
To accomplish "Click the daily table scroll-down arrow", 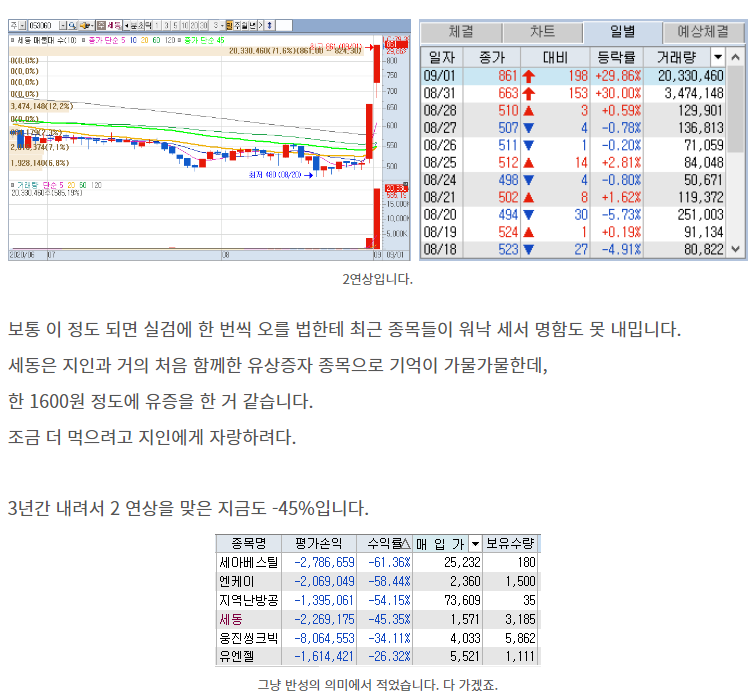I will pos(735,249).
